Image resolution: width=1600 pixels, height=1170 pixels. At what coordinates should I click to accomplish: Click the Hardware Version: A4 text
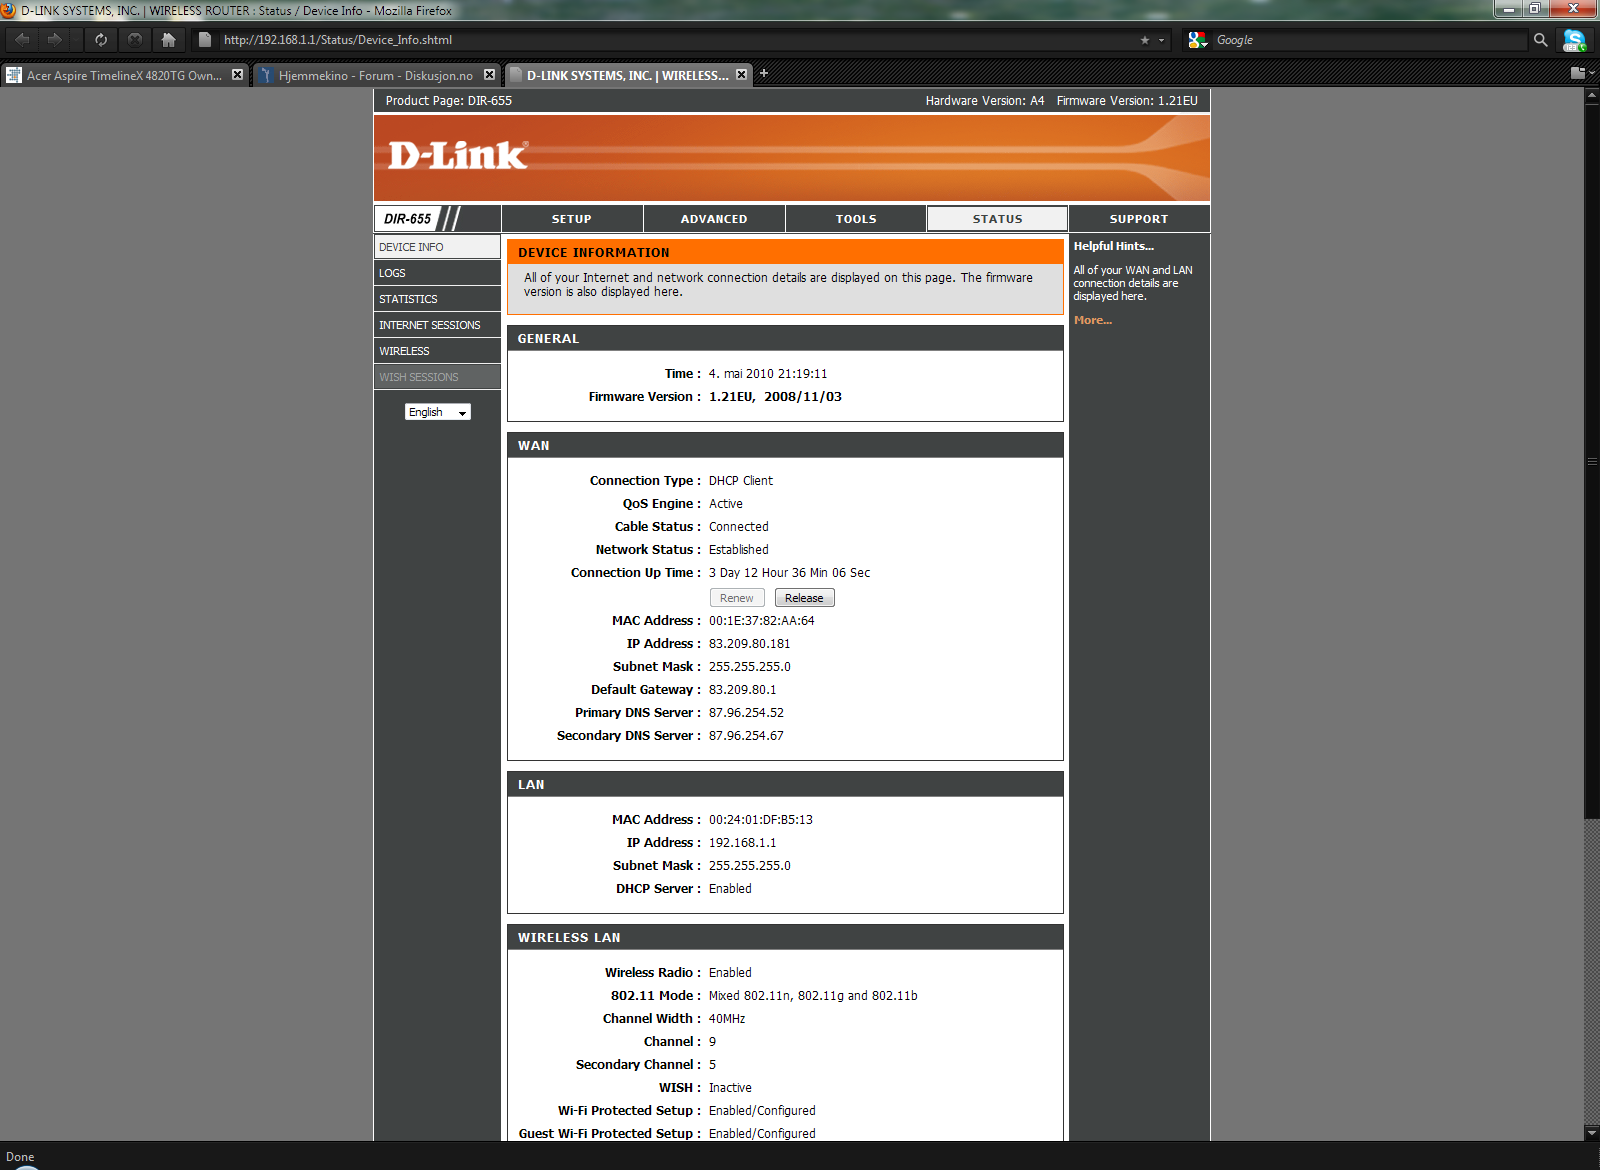pyautogui.click(x=985, y=101)
